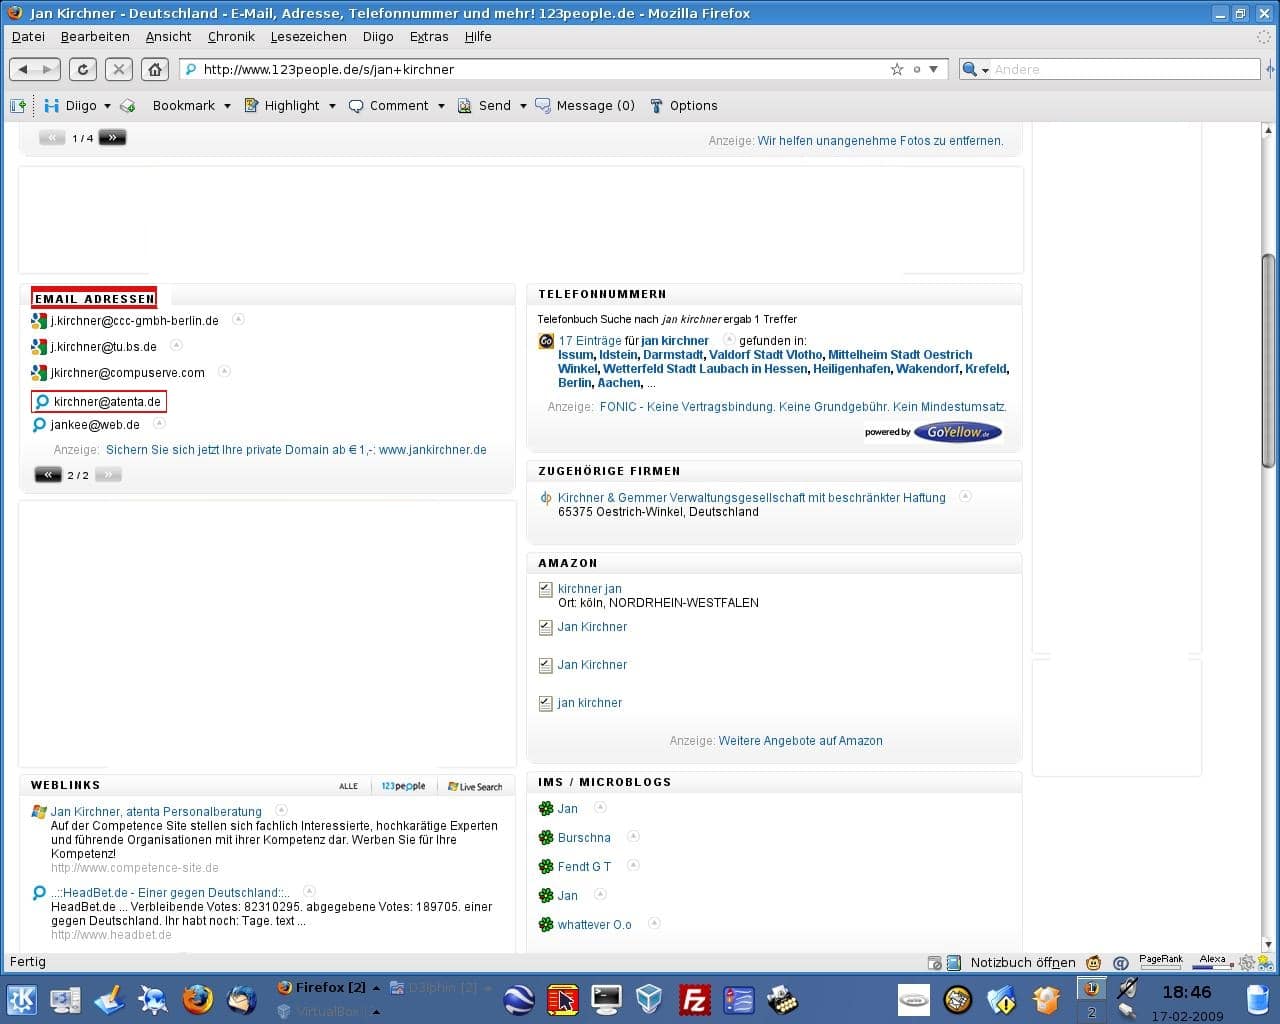Viewport: 1280px width, 1024px height.
Task: Open the Extras menu
Action: pos(429,36)
